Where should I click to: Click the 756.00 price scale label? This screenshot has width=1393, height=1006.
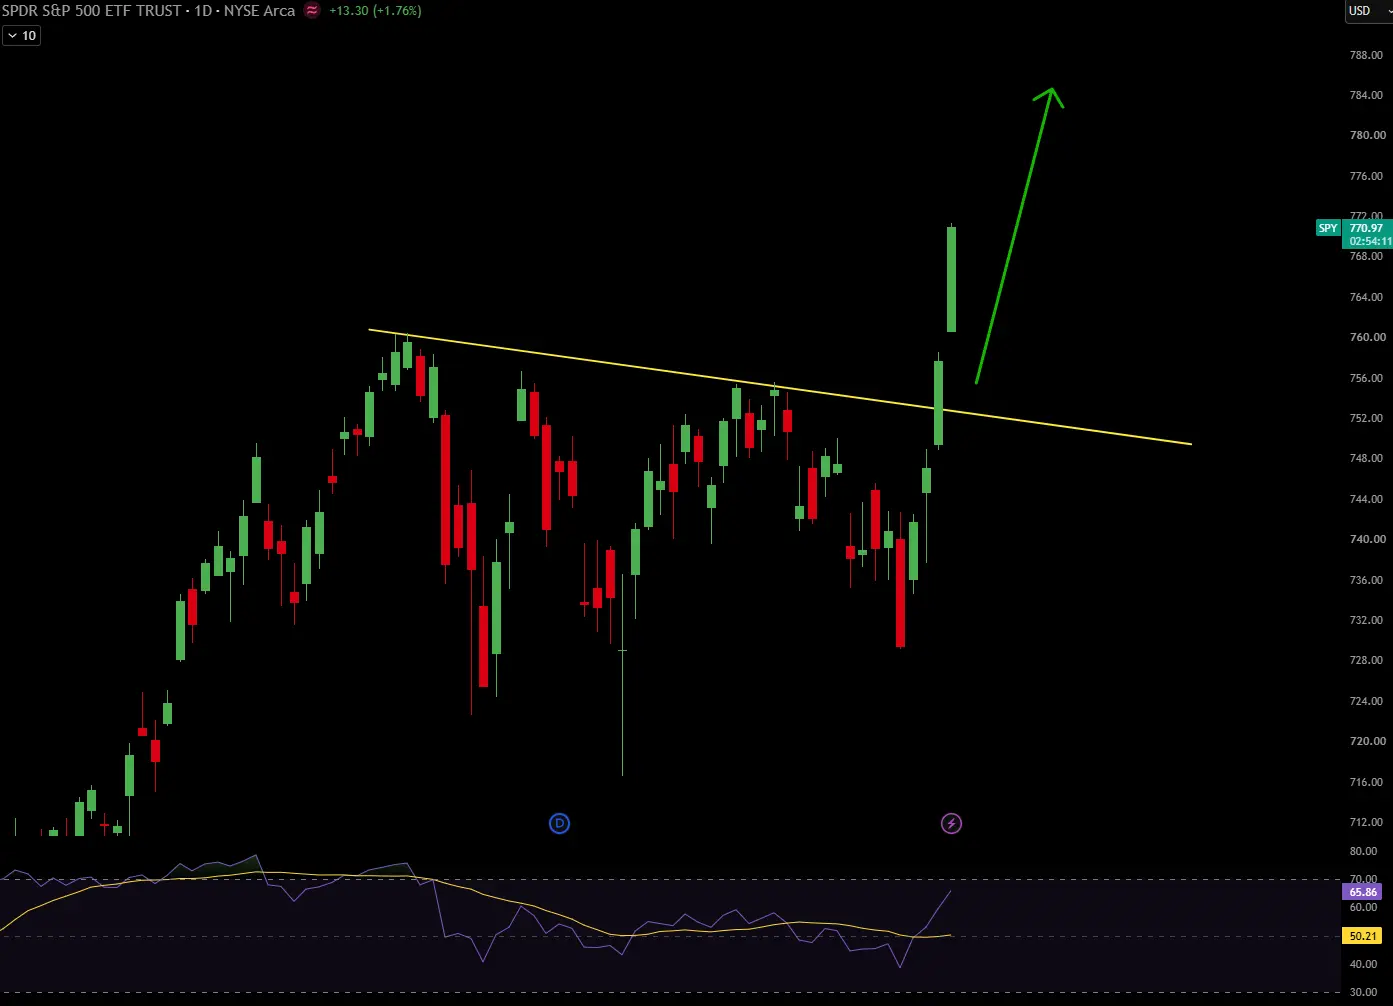click(1367, 378)
